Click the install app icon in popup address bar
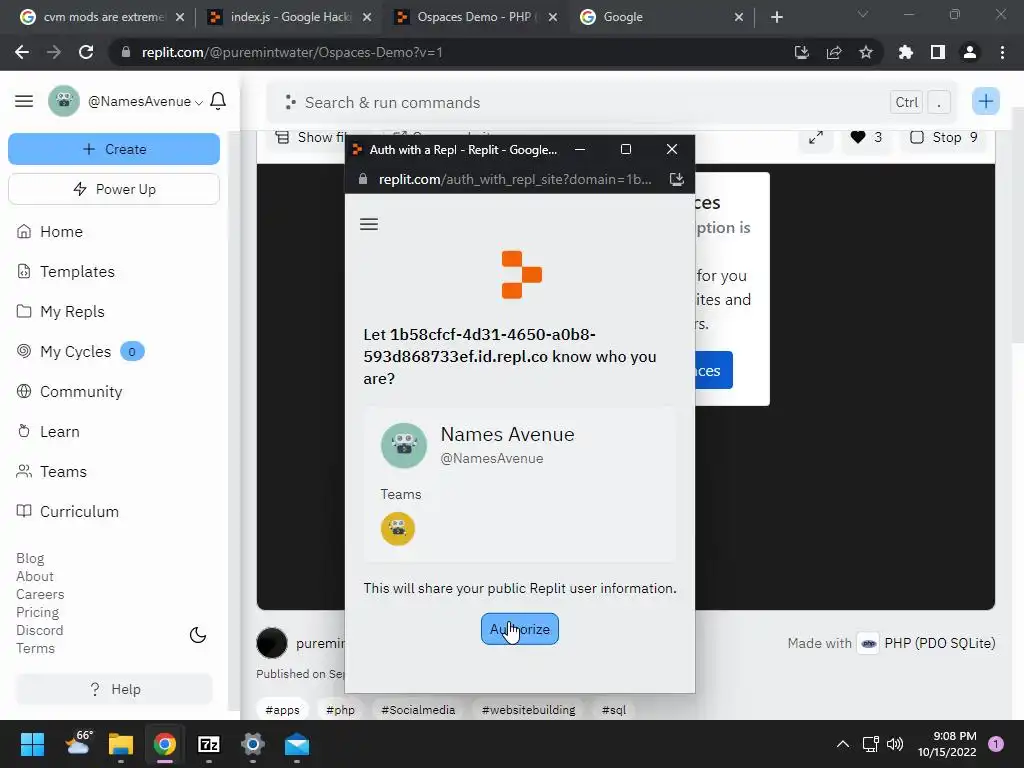The height and width of the screenshot is (768, 1024). (x=677, y=179)
